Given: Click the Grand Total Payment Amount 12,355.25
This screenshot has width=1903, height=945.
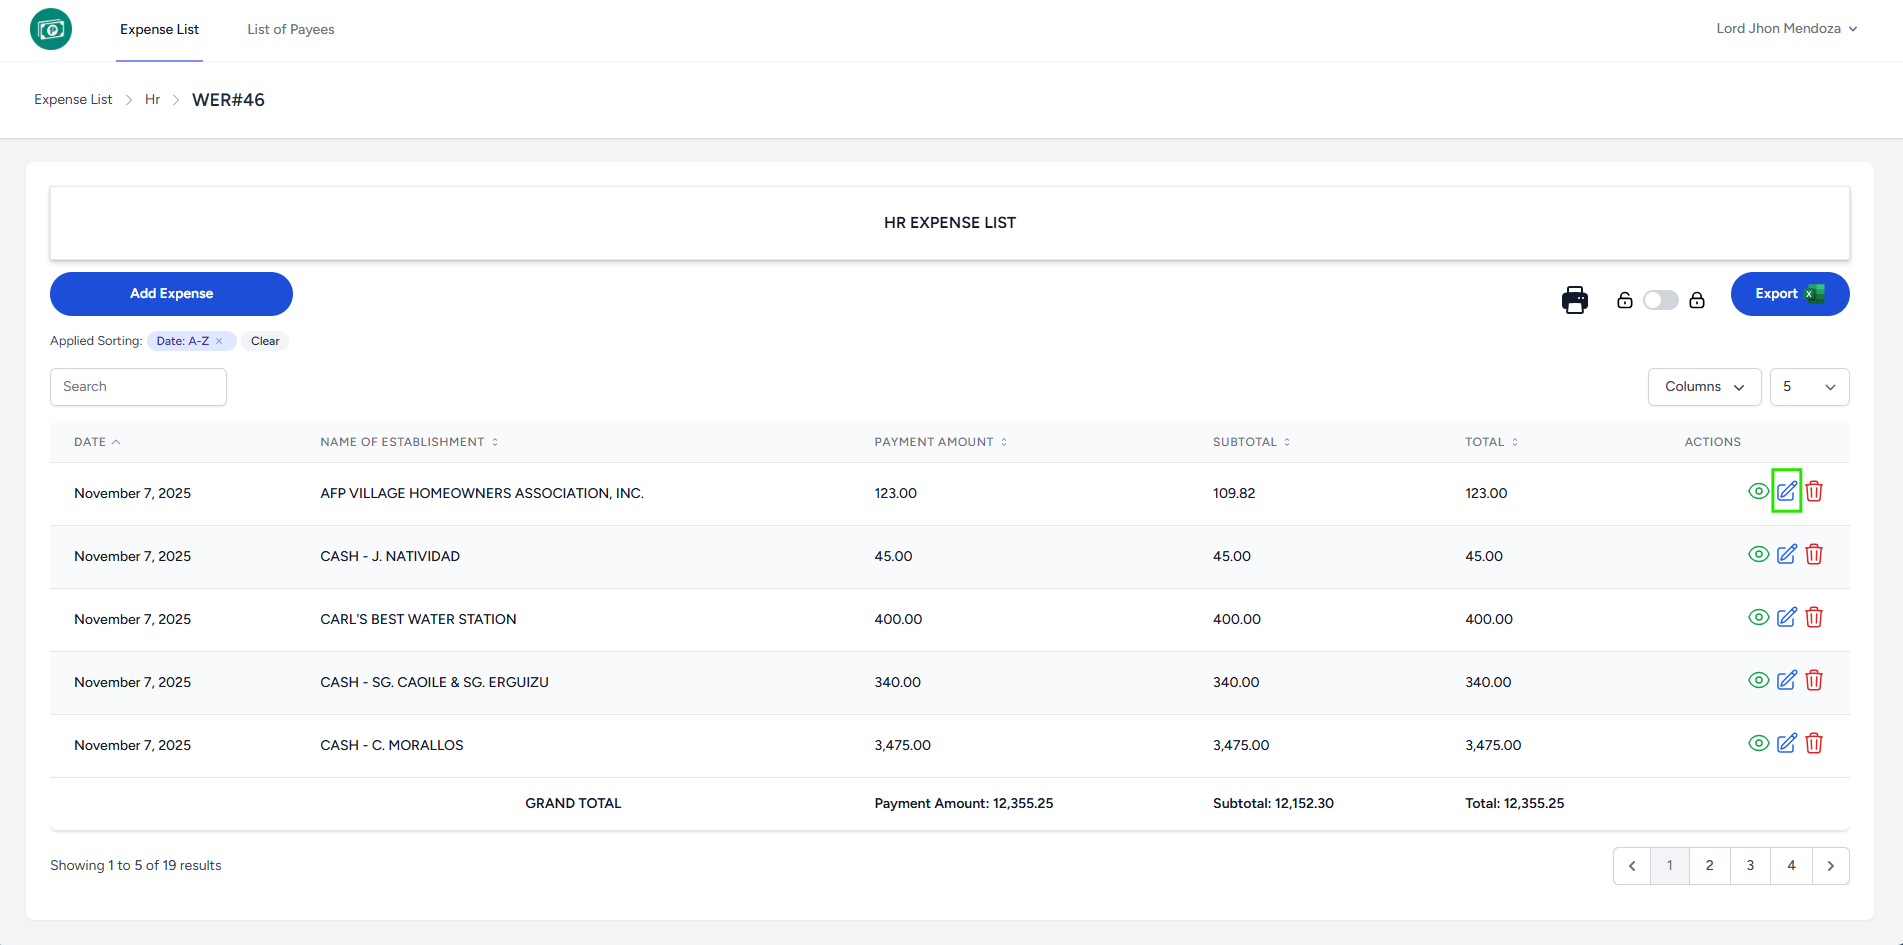Looking at the screenshot, I should point(963,803).
